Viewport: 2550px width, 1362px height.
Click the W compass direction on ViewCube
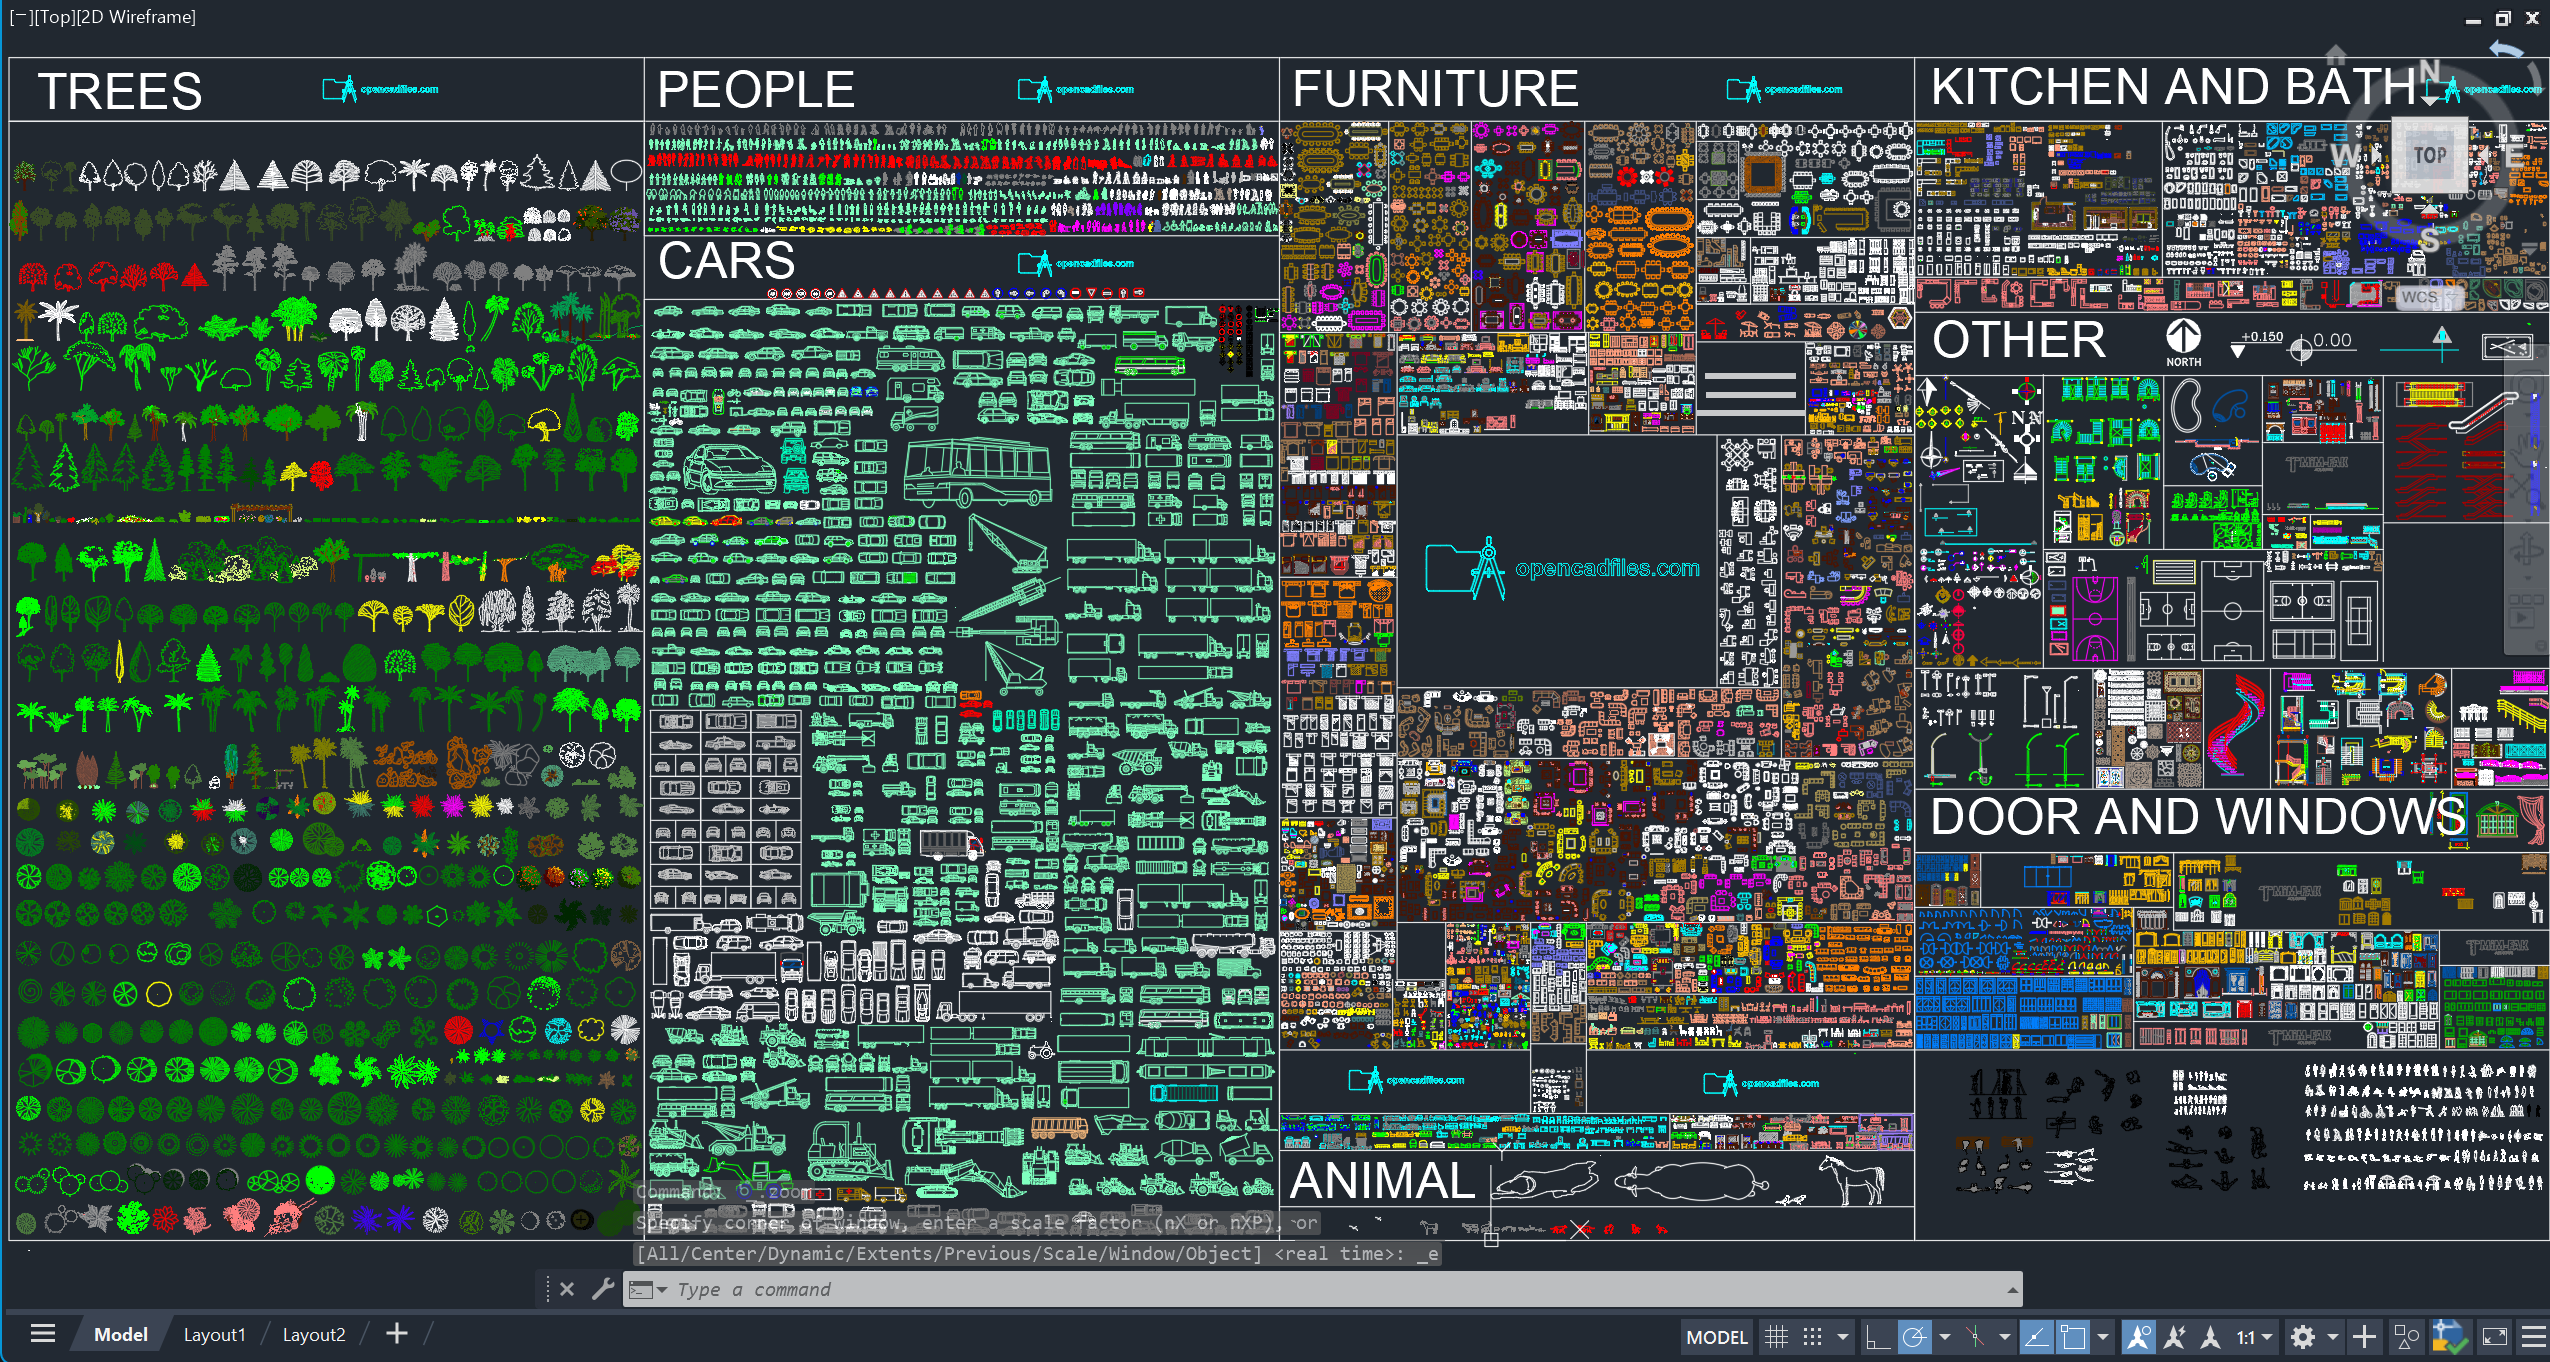[2346, 155]
